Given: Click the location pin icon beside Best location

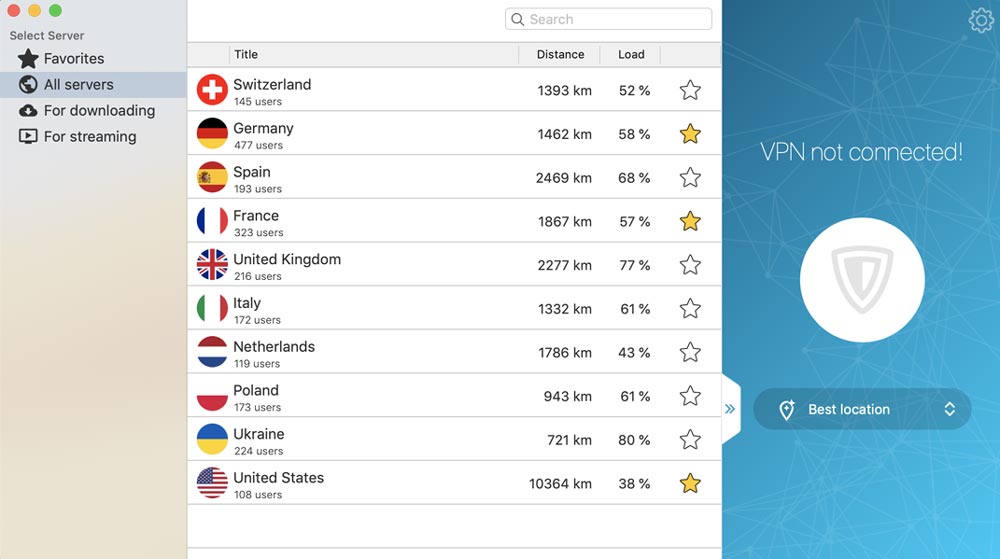Looking at the screenshot, I should (787, 409).
